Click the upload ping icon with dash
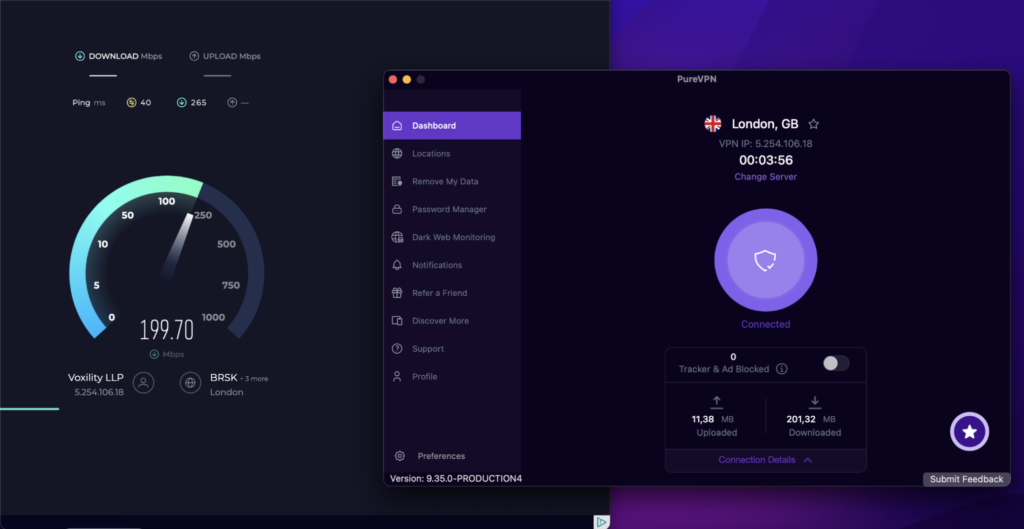The image size is (1024, 529). tap(232, 103)
